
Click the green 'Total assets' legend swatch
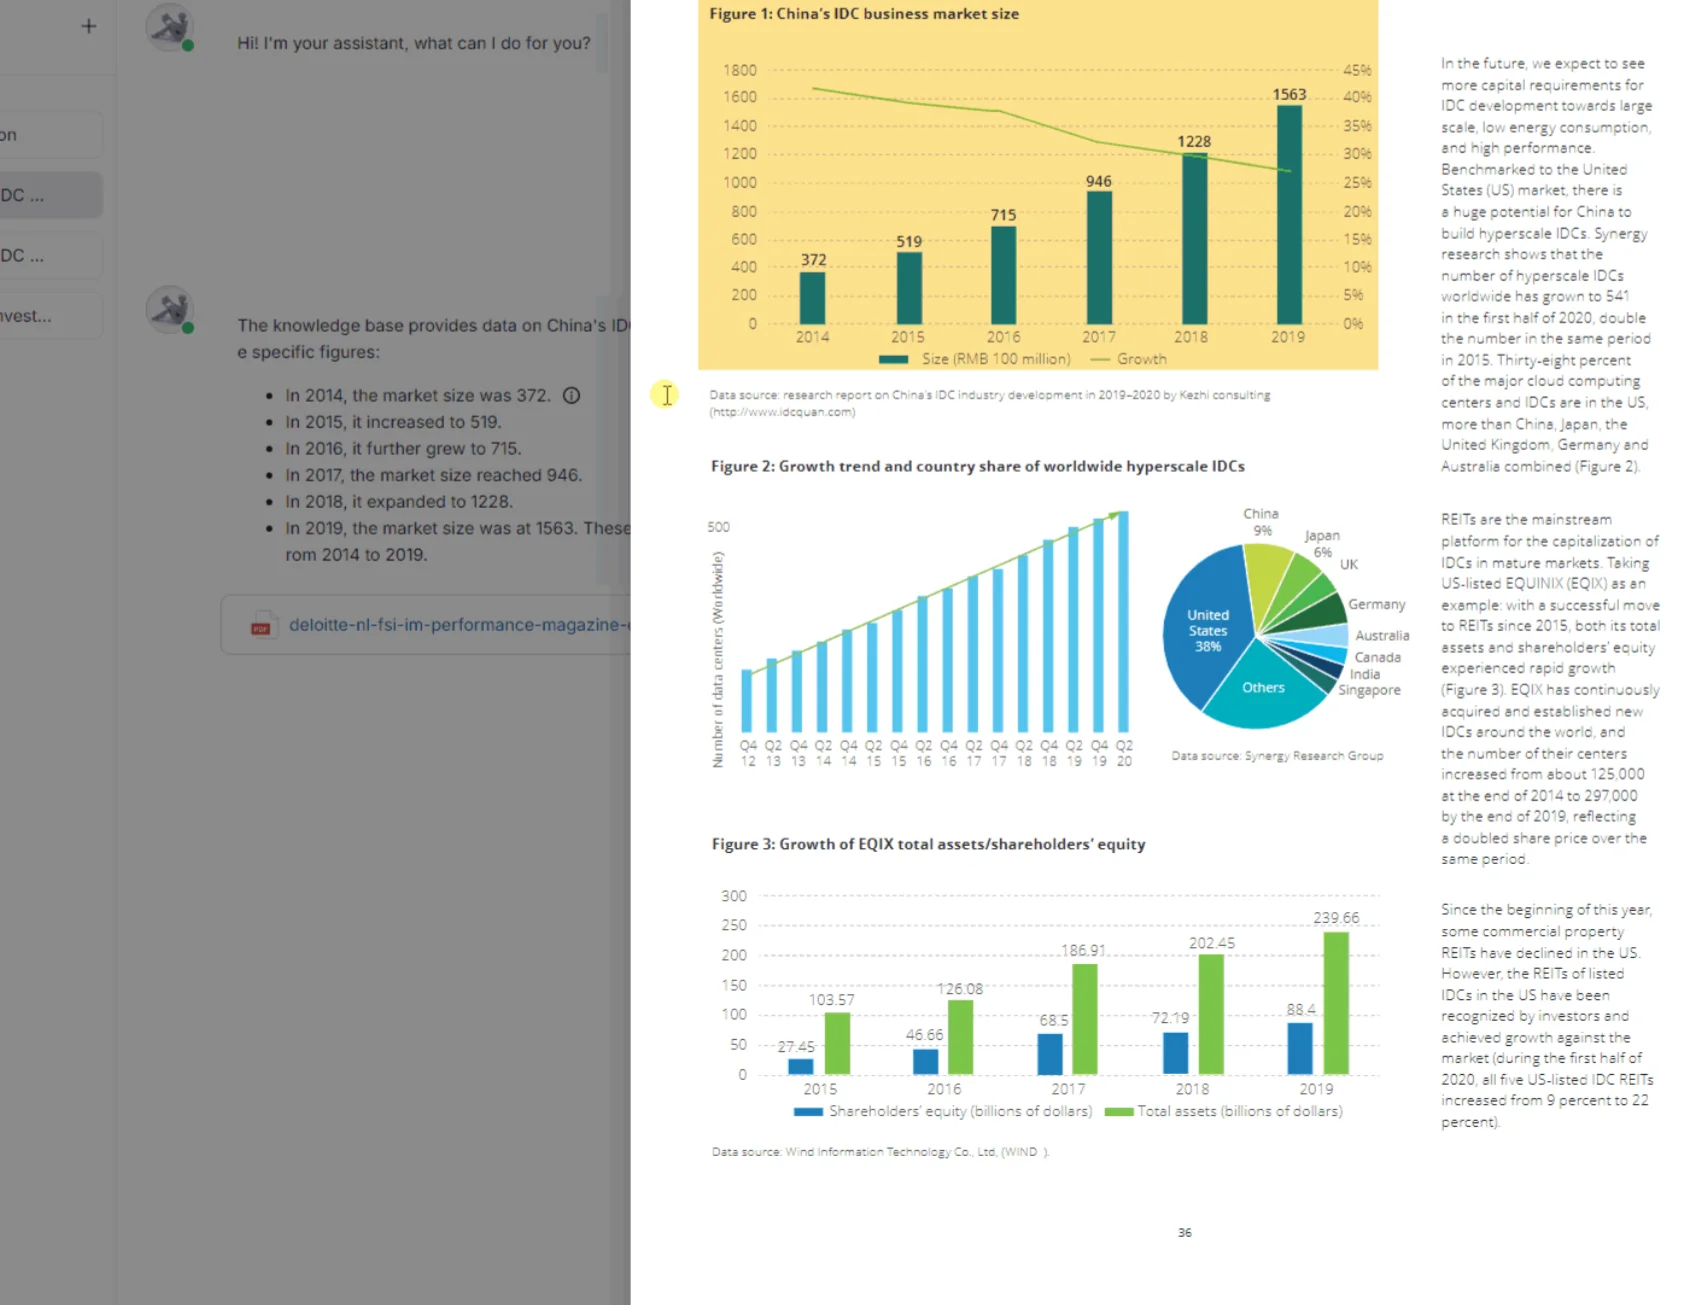click(1118, 1111)
